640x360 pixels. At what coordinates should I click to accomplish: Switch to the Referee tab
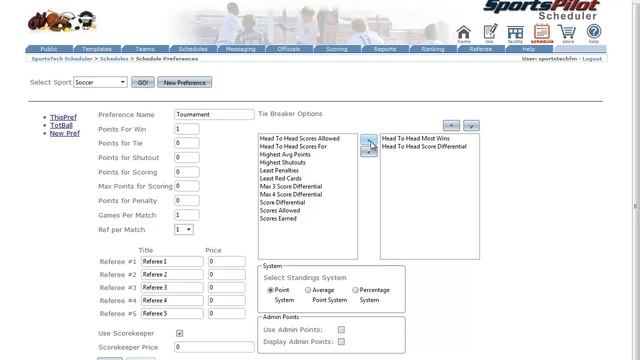tap(481, 49)
